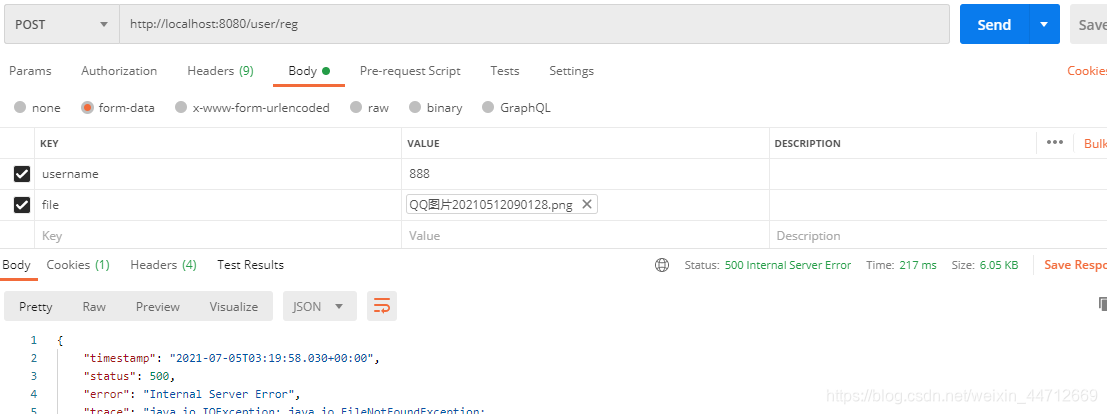The image size is (1107, 414).
Task: Click the DESCRIPTION column header
Action: point(808,143)
